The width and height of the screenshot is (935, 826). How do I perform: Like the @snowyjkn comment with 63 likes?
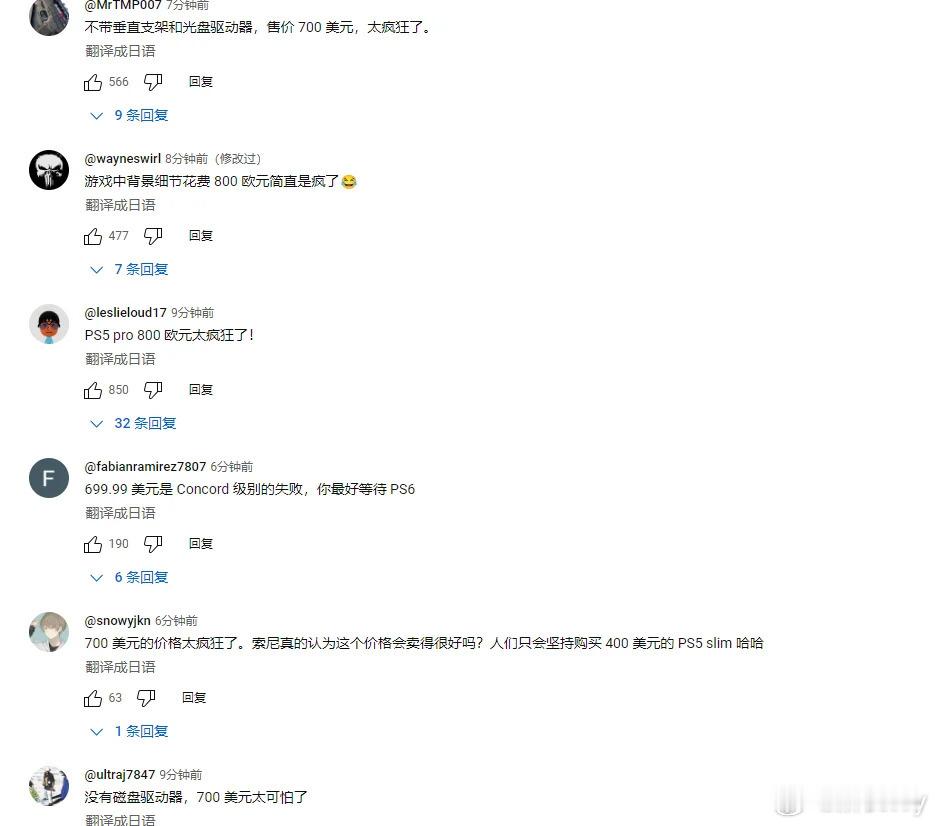[x=93, y=698]
